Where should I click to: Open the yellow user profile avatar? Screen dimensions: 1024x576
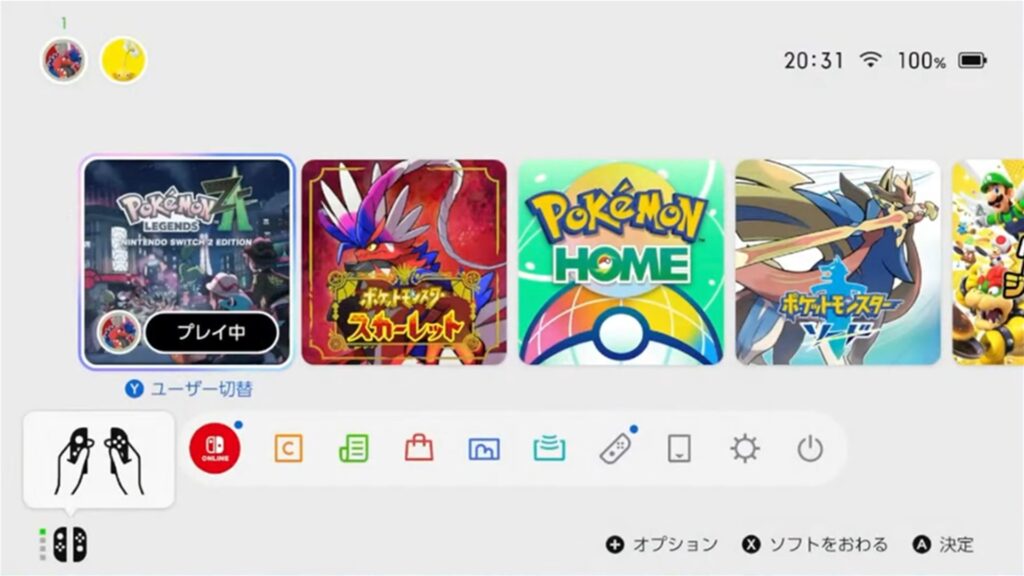[123, 60]
